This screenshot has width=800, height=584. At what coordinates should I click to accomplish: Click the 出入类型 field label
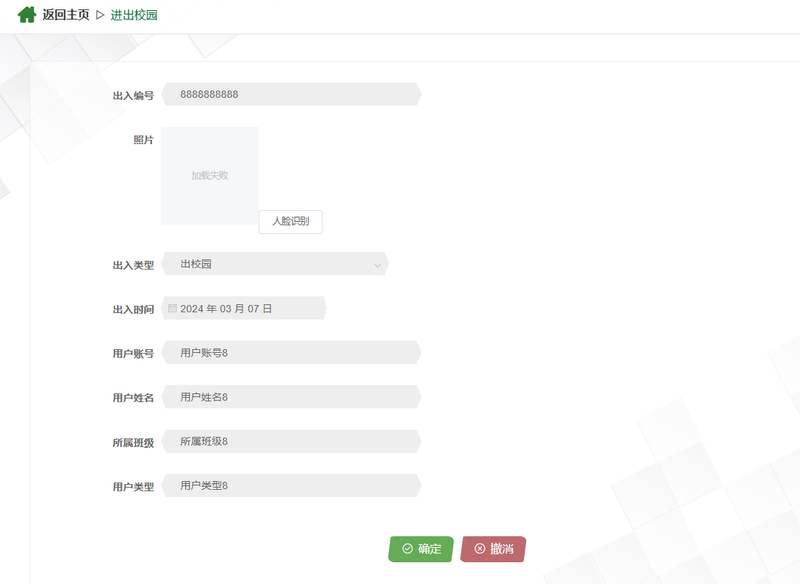point(133,265)
